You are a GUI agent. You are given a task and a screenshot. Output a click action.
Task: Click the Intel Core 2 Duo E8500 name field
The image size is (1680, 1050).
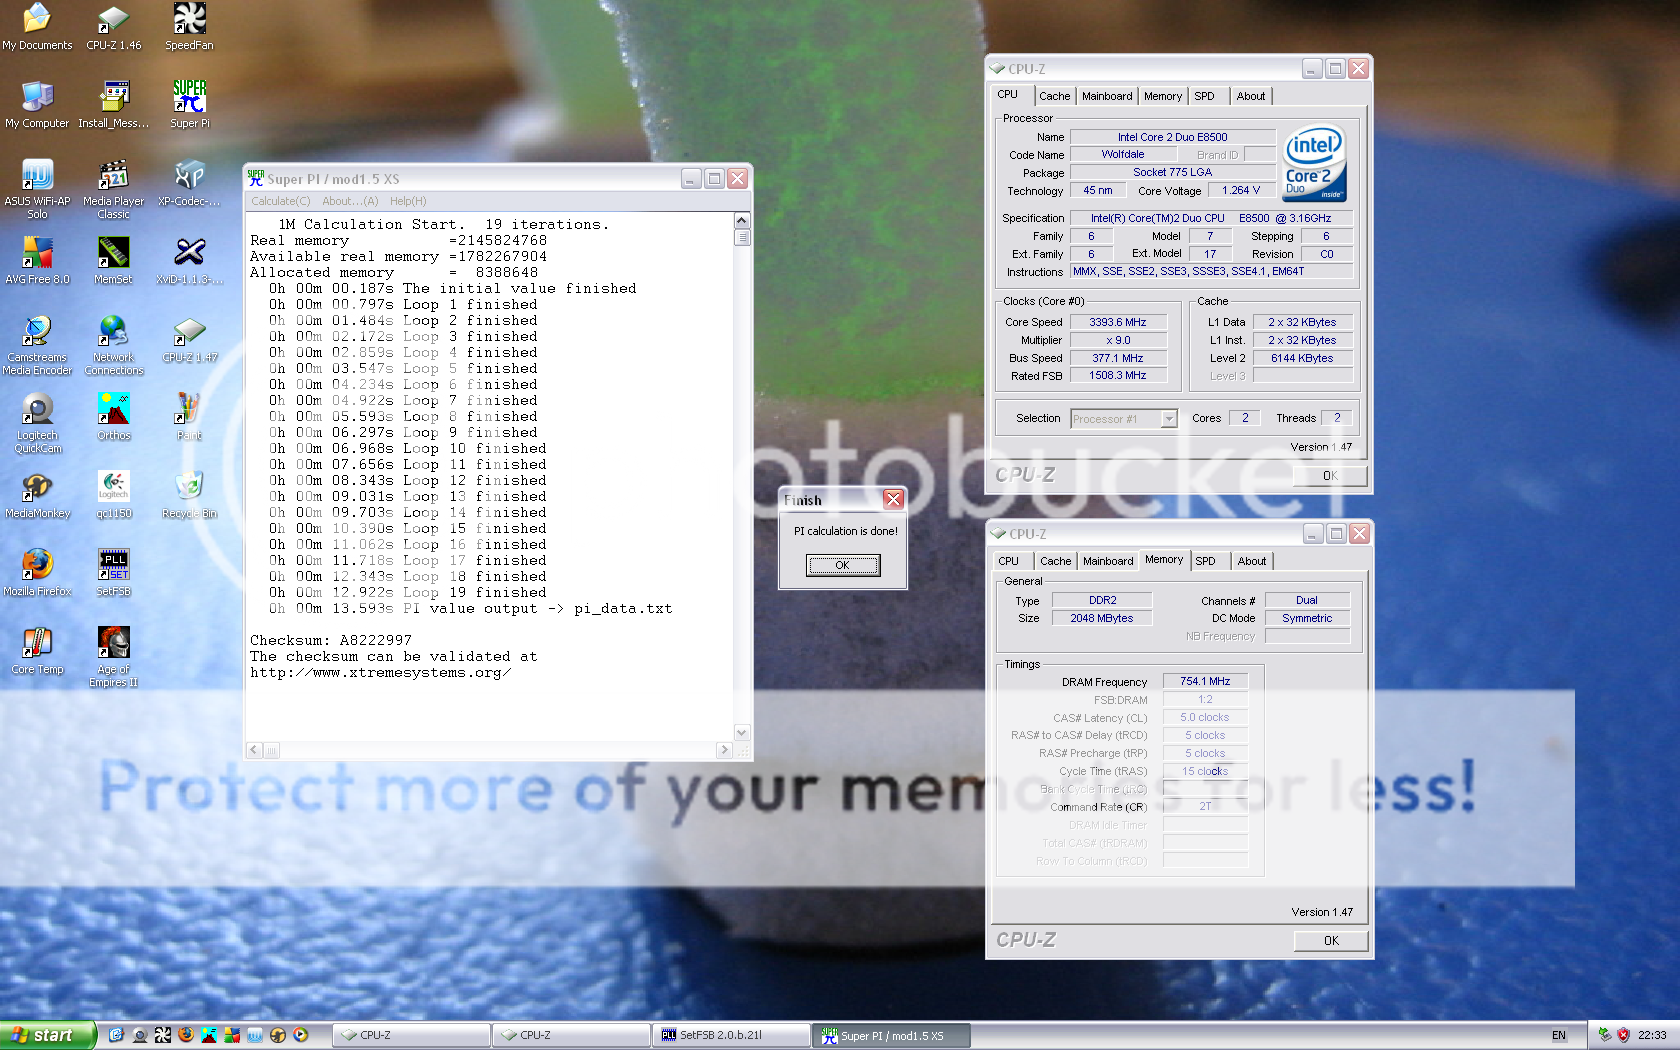coord(1172,137)
